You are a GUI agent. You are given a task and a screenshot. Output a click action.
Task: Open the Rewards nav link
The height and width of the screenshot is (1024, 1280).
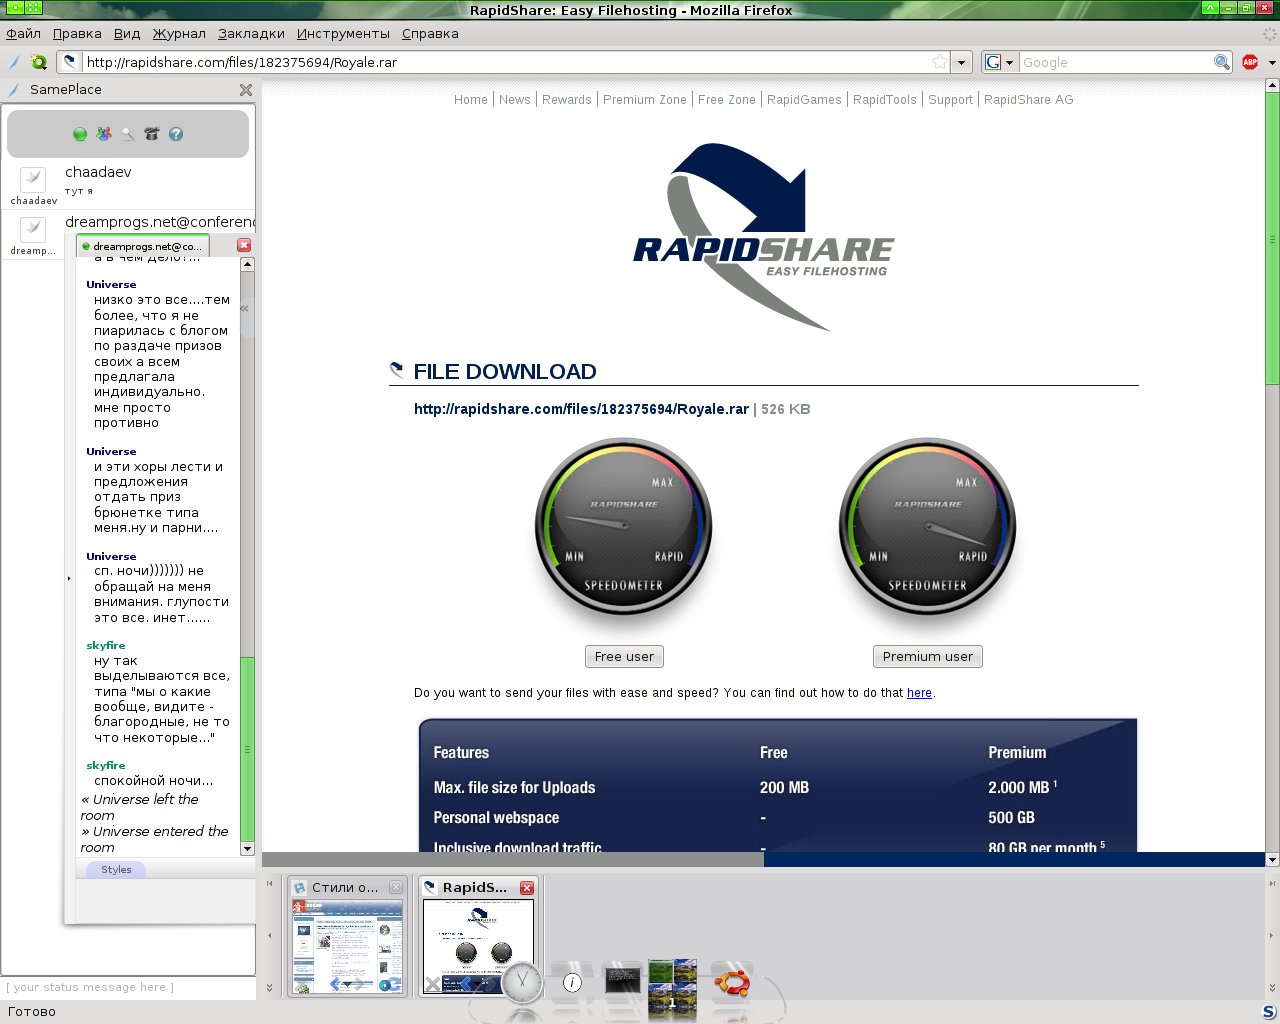[x=567, y=100]
